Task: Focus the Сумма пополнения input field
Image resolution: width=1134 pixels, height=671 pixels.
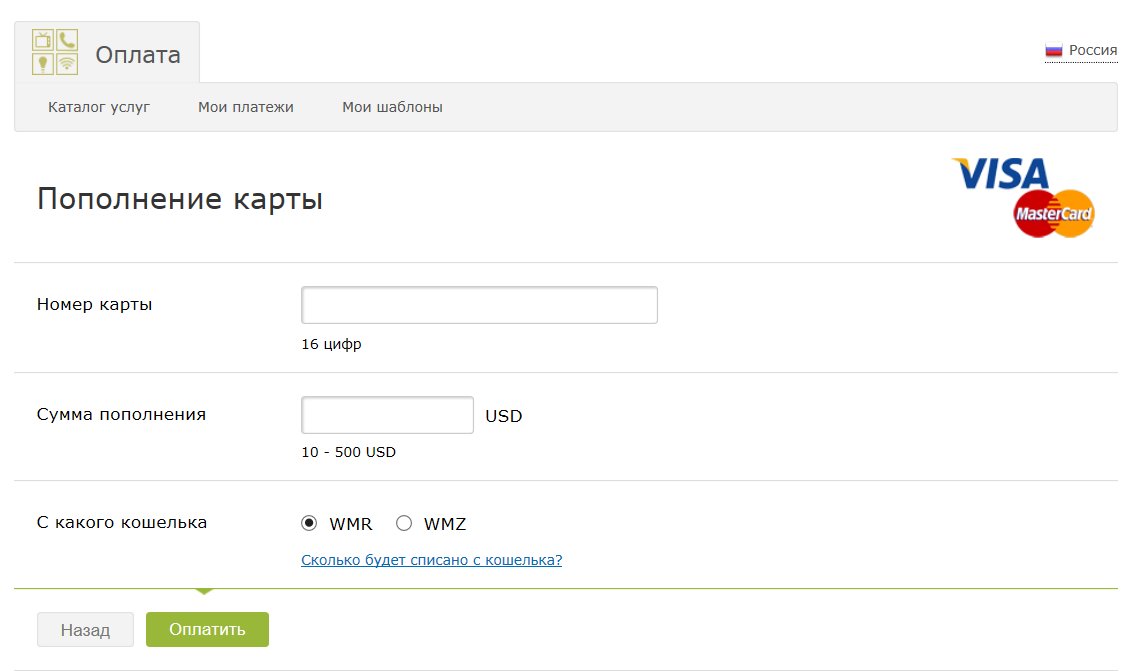Action: (388, 415)
